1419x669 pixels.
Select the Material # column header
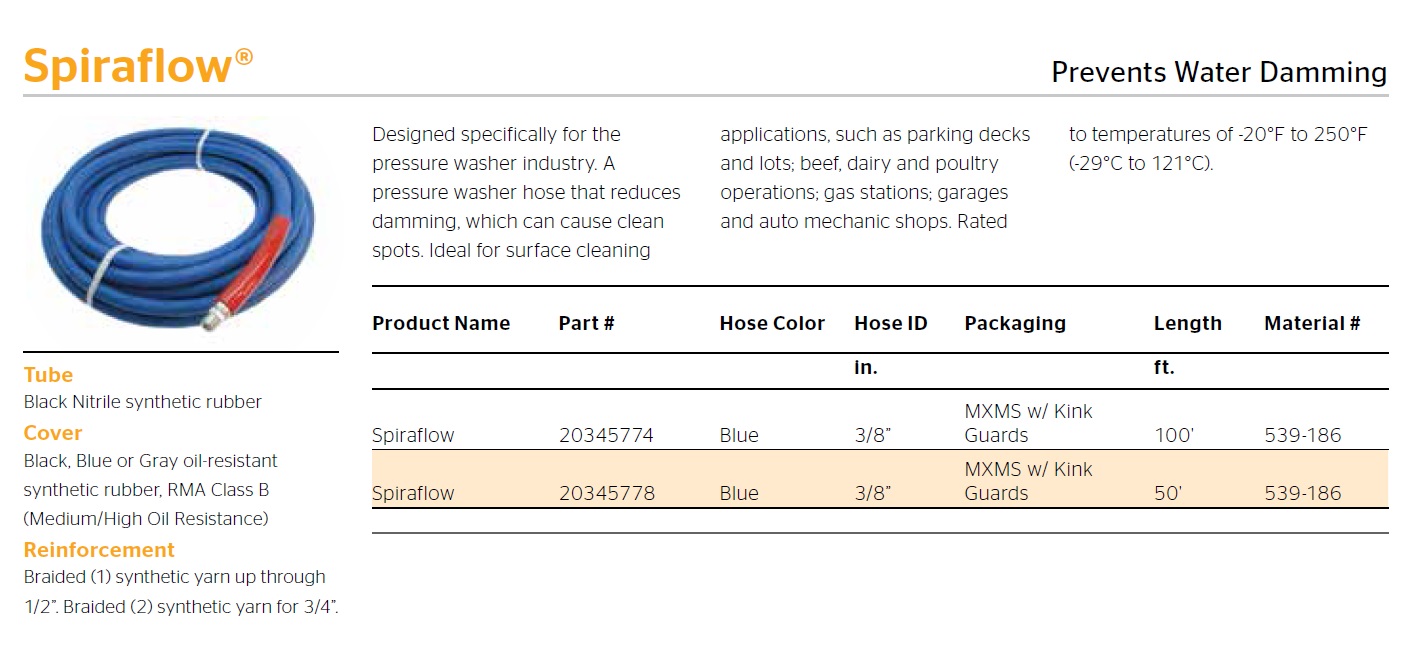pyautogui.click(x=1312, y=323)
